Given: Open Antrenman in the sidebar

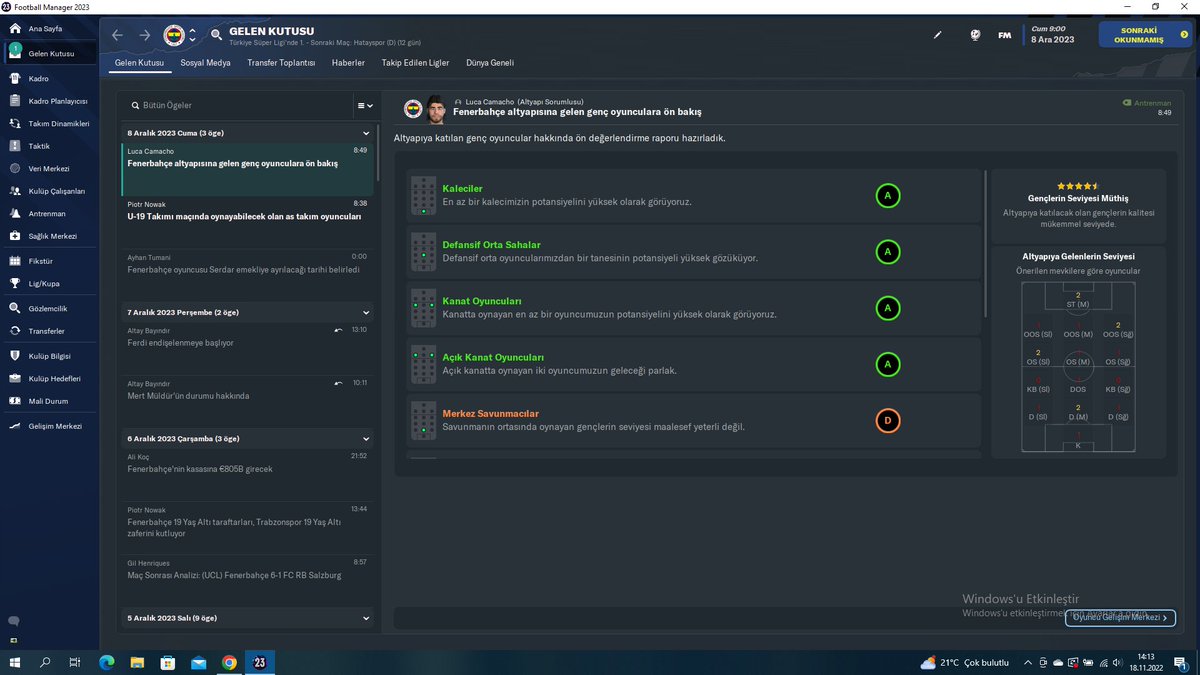Looking at the screenshot, I should pos(49,214).
